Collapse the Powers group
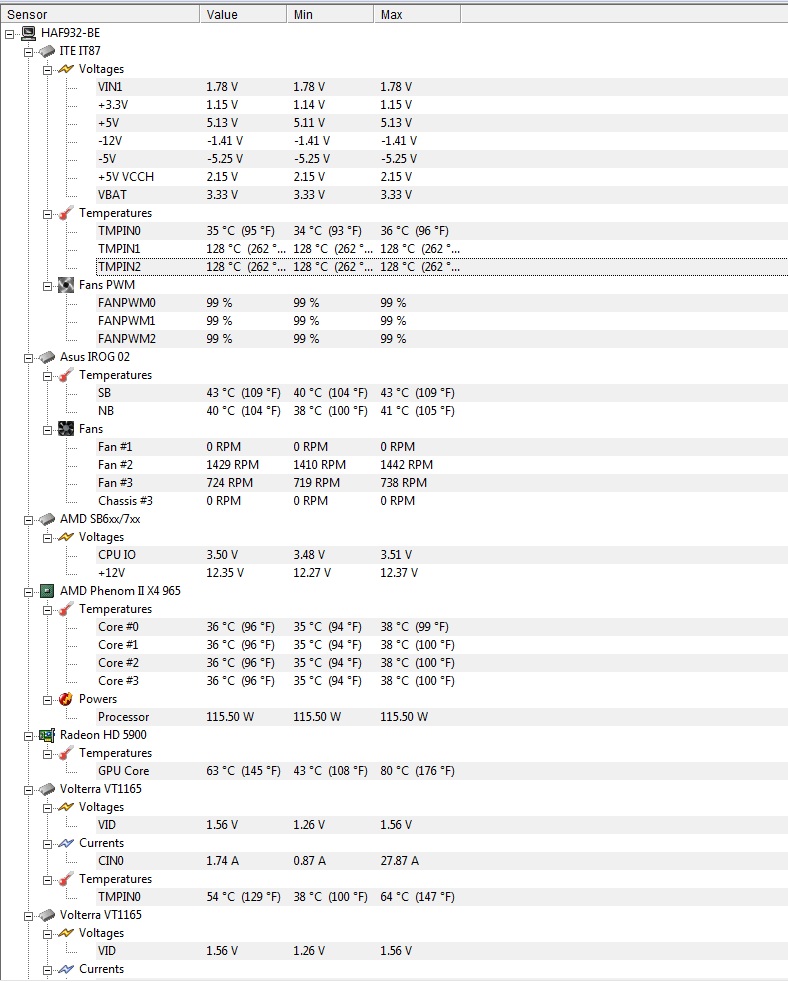The height and width of the screenshot is (982, 788). coord(47,700)
